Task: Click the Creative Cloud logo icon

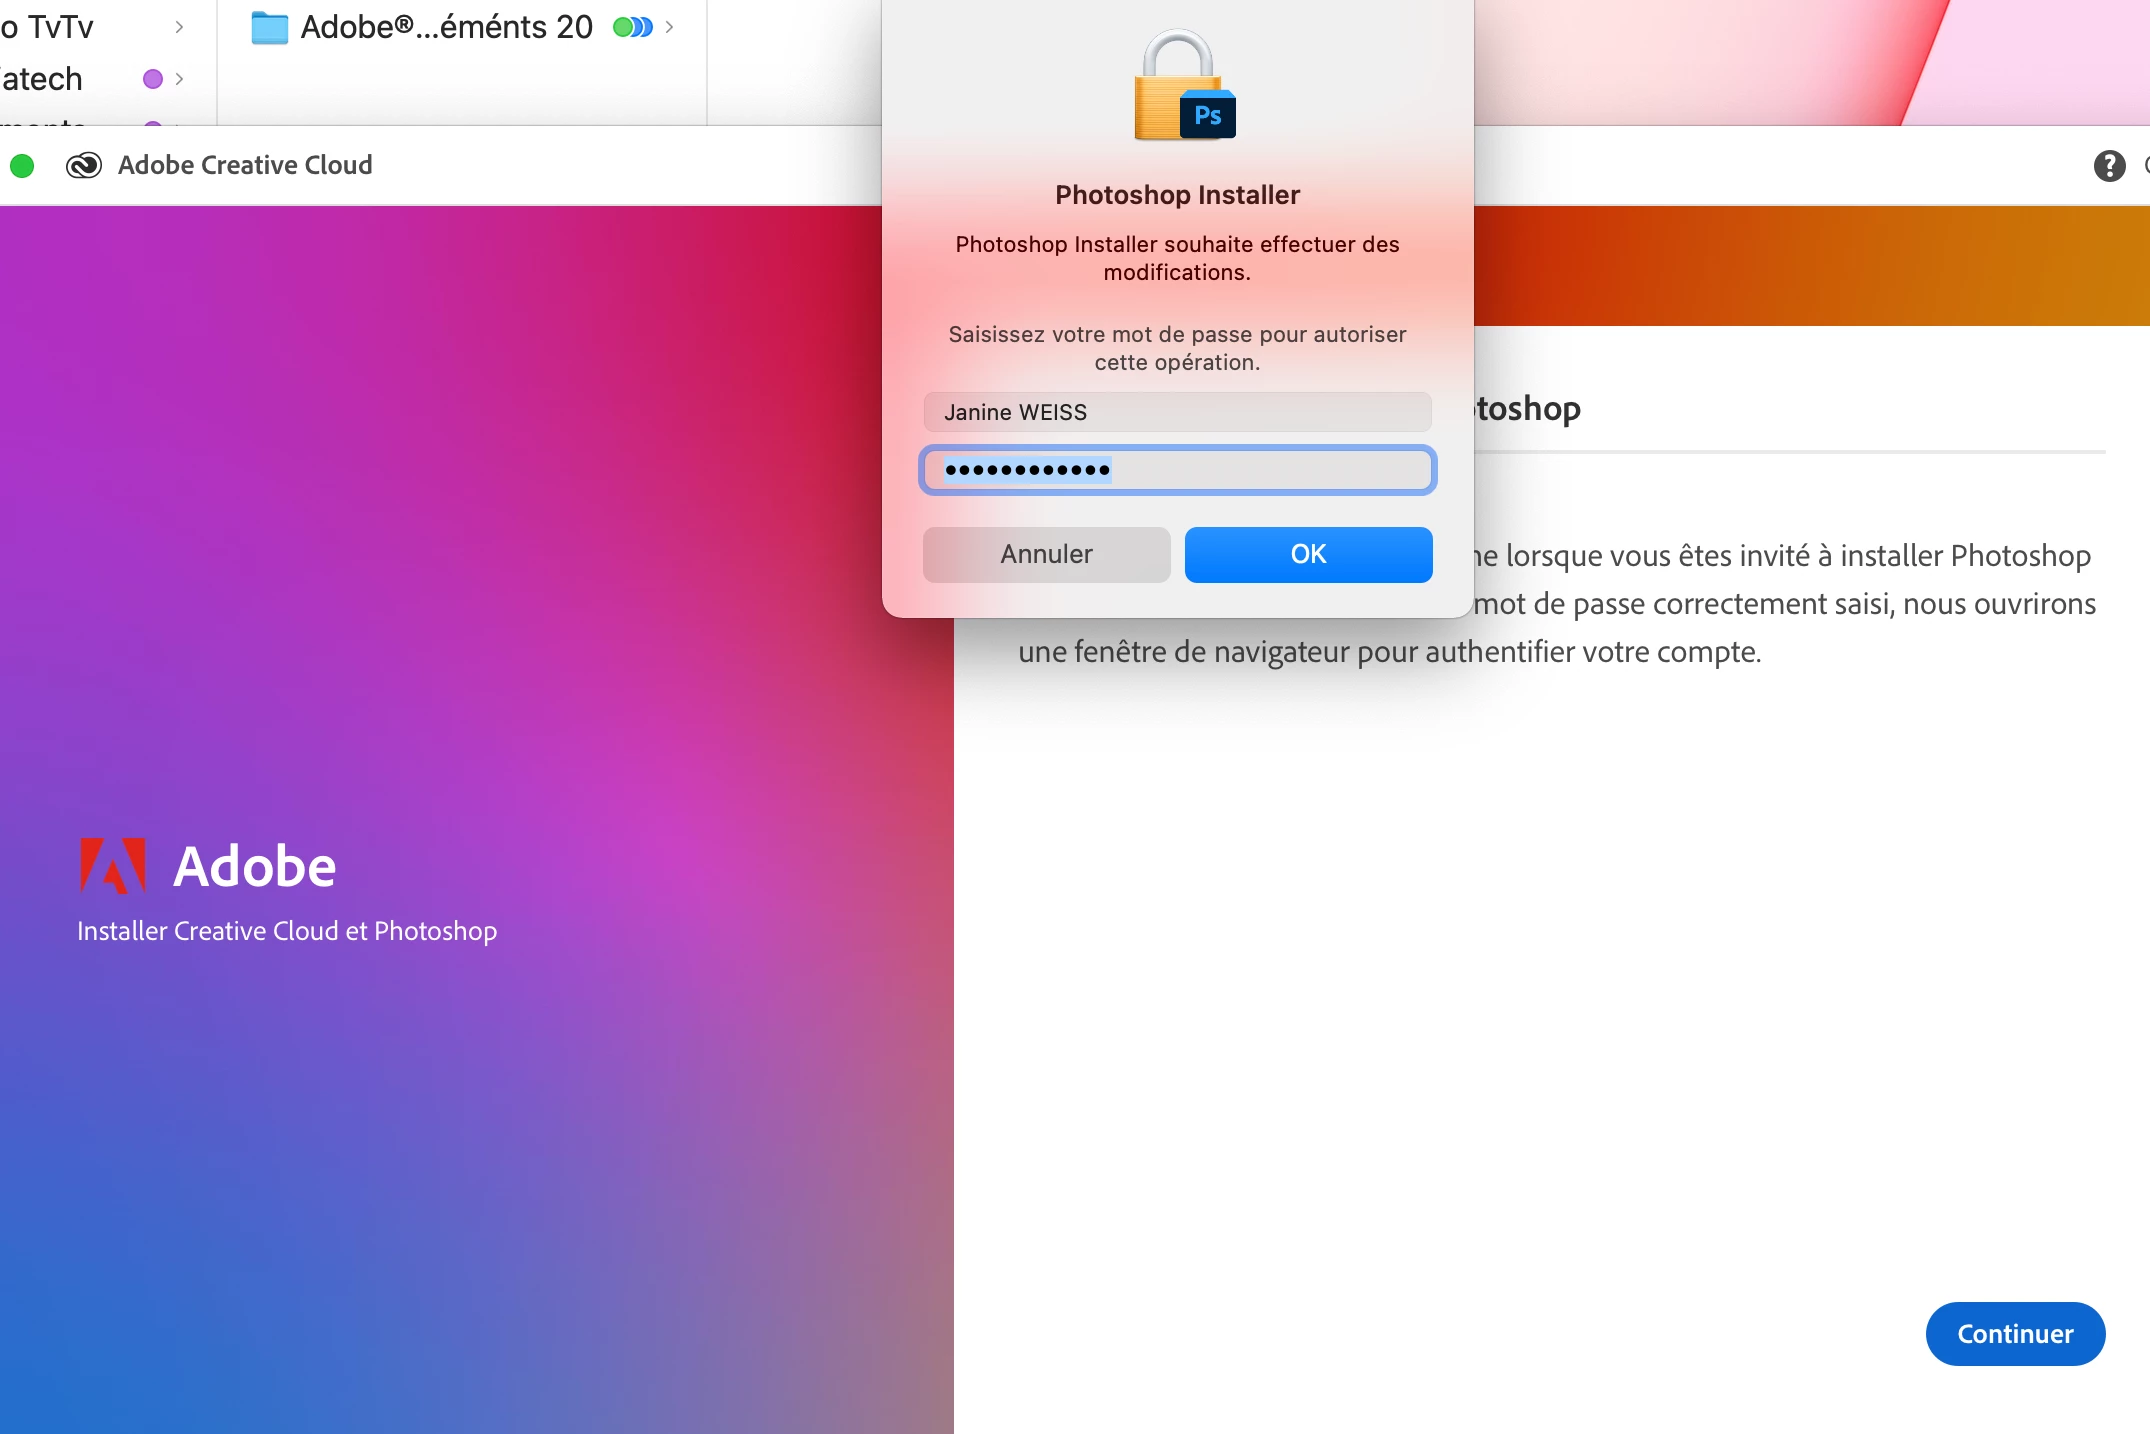Action: (x=84, y=165)
